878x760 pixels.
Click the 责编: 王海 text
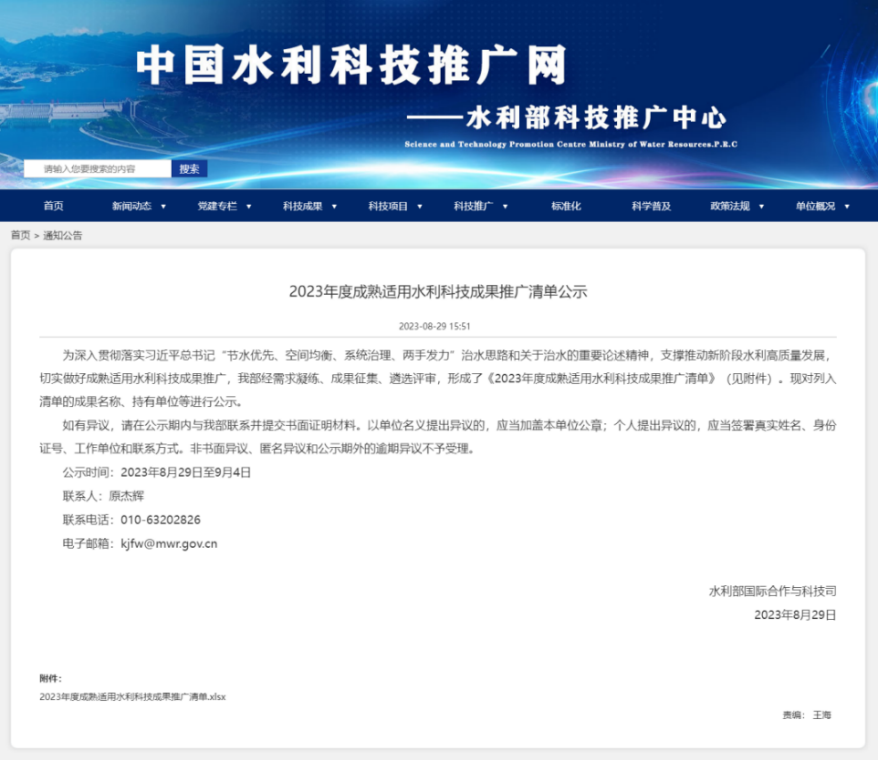coord(807,715)
